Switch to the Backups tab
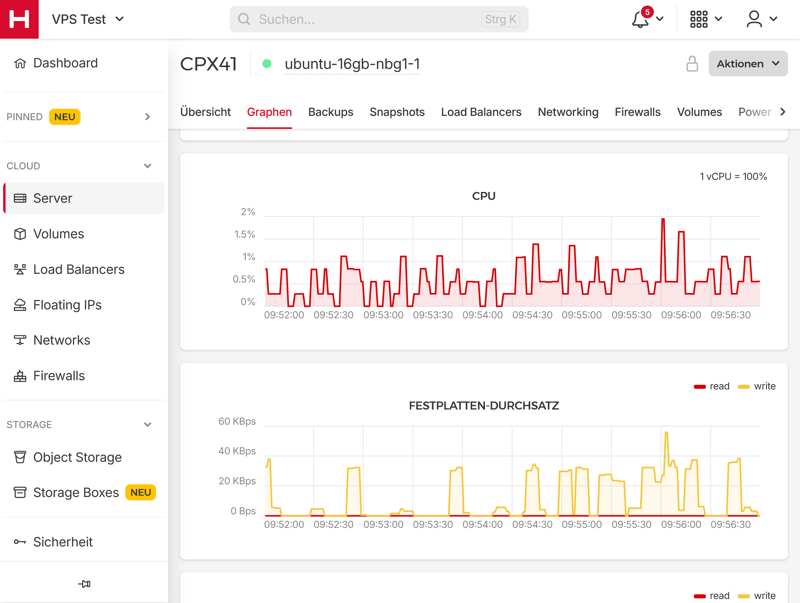 [330, 112]
